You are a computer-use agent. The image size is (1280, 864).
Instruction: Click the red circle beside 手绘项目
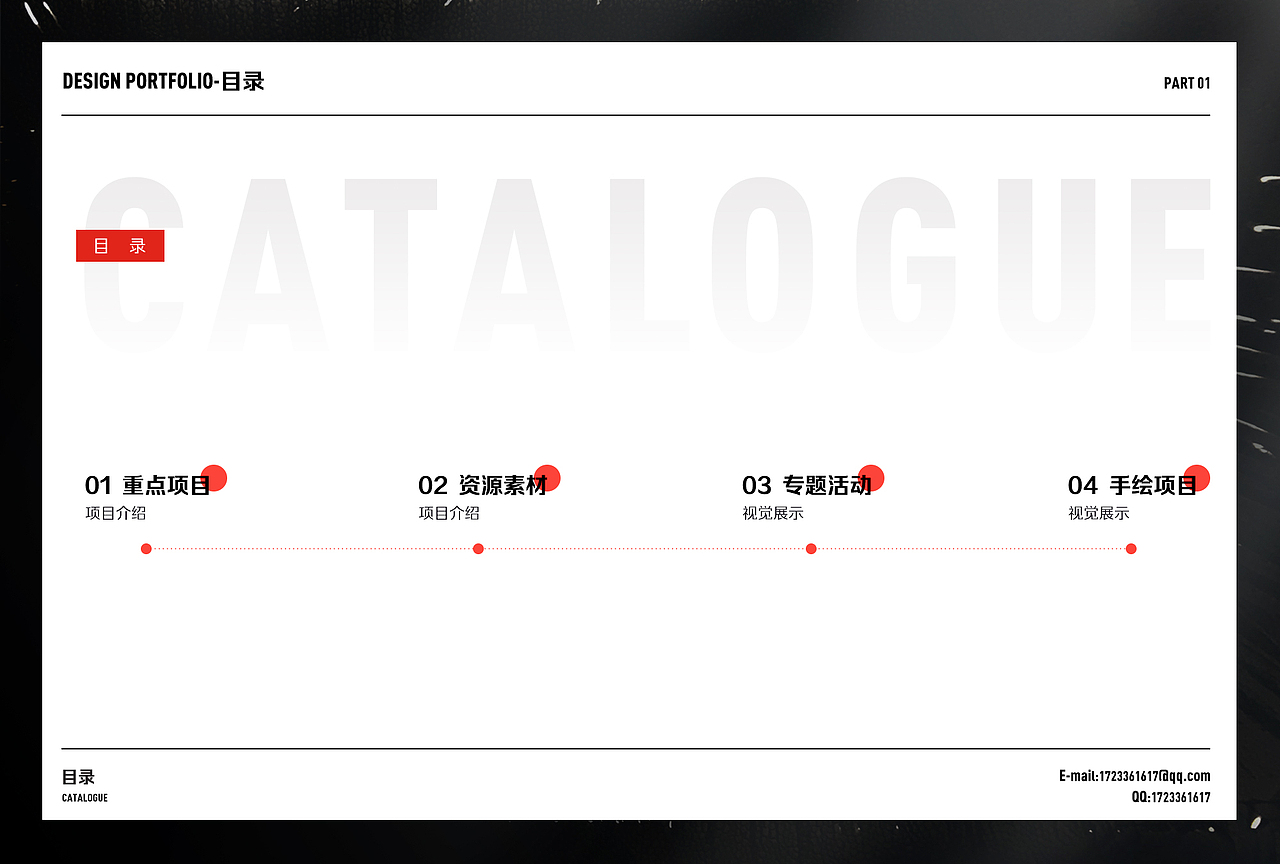pos(1197,478)
